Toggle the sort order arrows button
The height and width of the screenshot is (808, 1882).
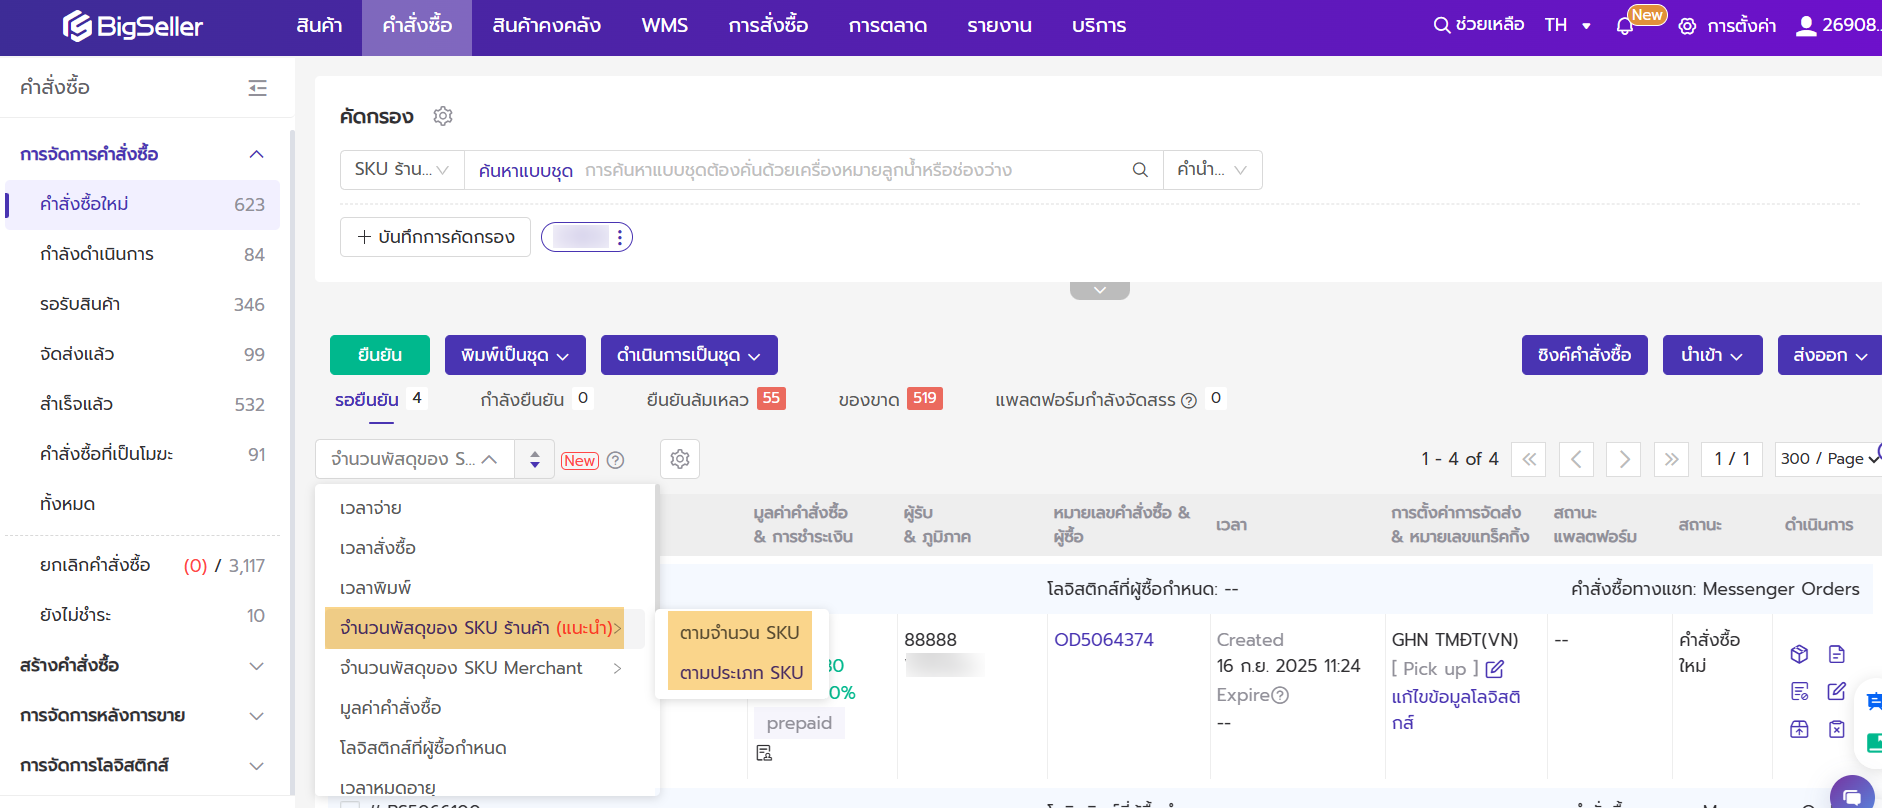535,459
